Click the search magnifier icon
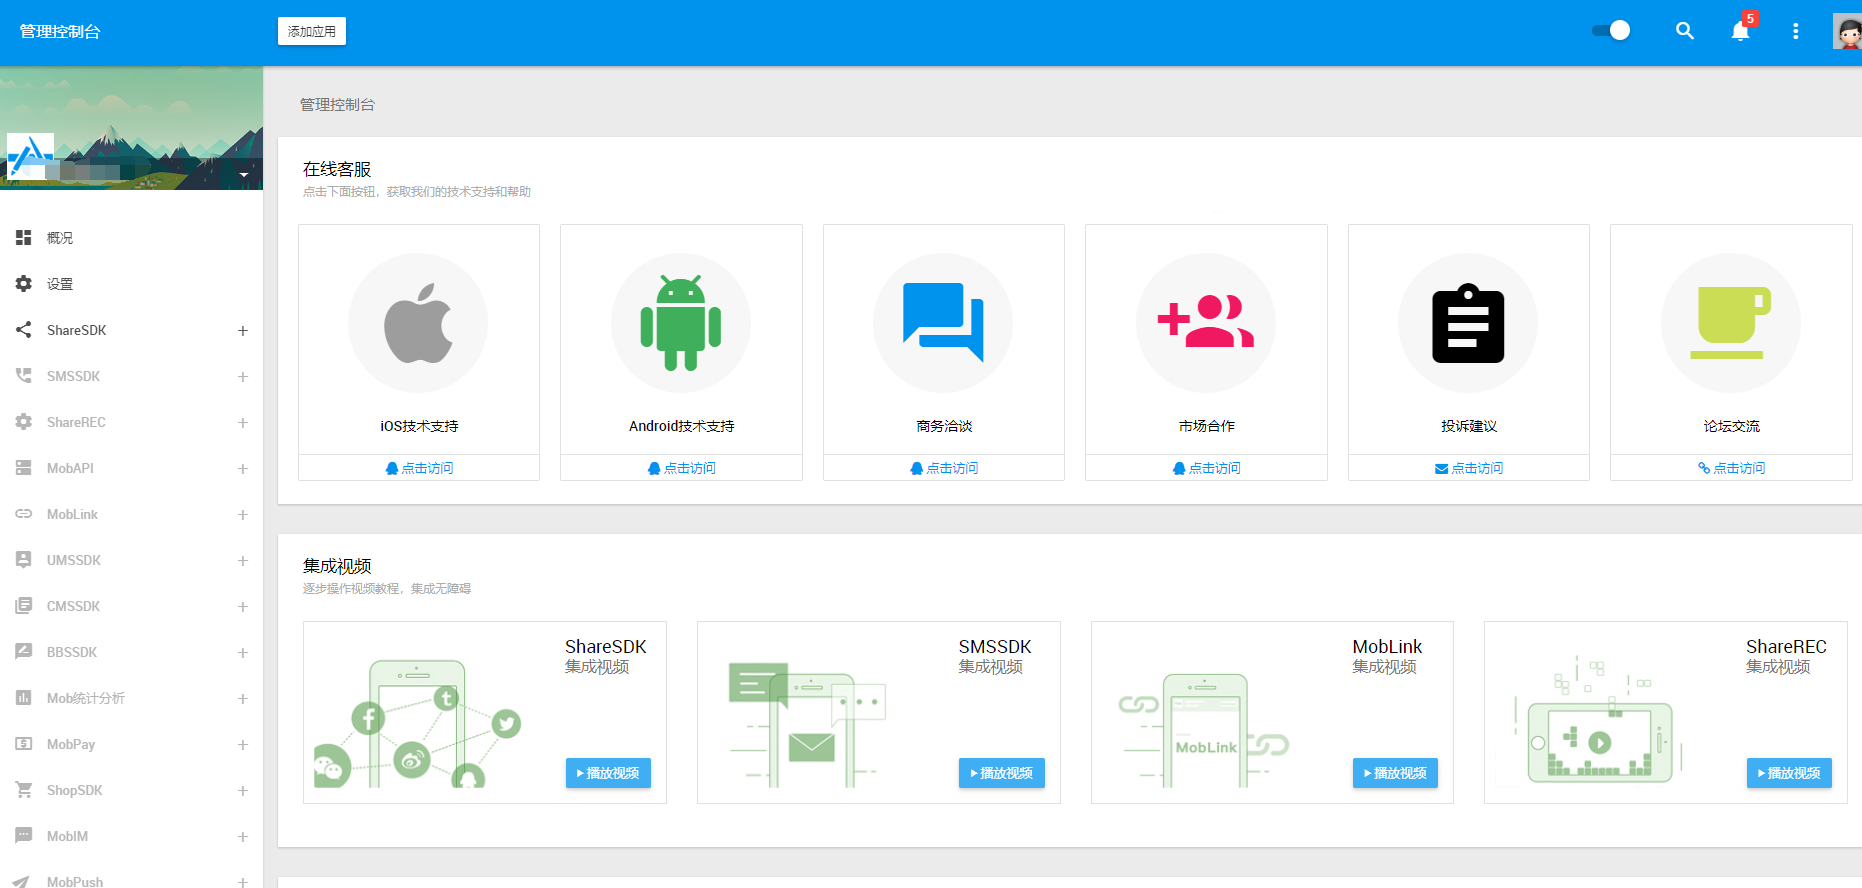 (1685, 31)
